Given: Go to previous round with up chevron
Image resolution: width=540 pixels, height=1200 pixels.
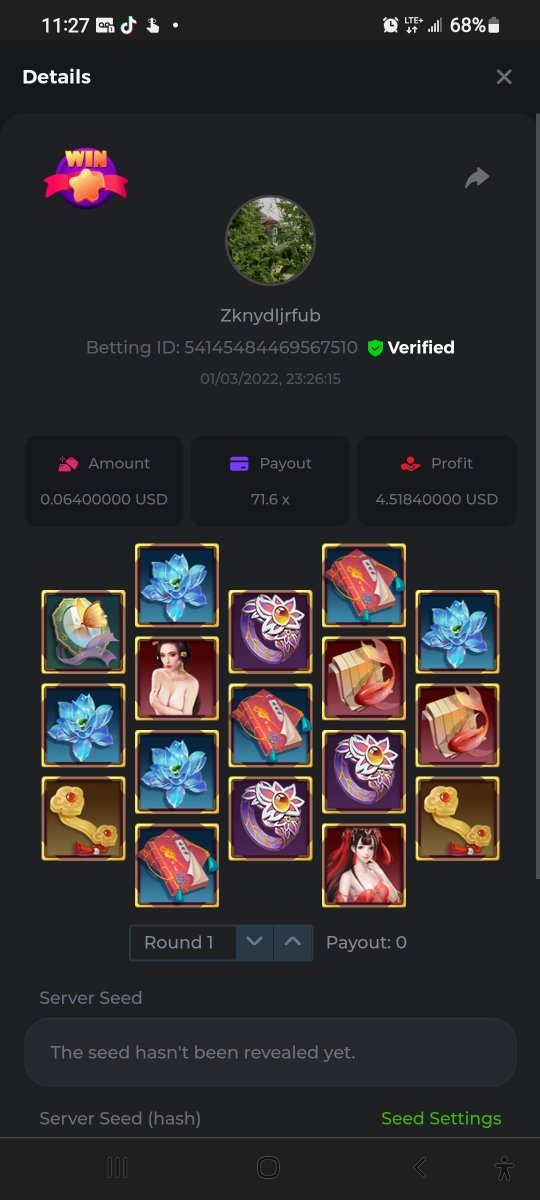Looking at the screenshot, I should tap(292, 942).
